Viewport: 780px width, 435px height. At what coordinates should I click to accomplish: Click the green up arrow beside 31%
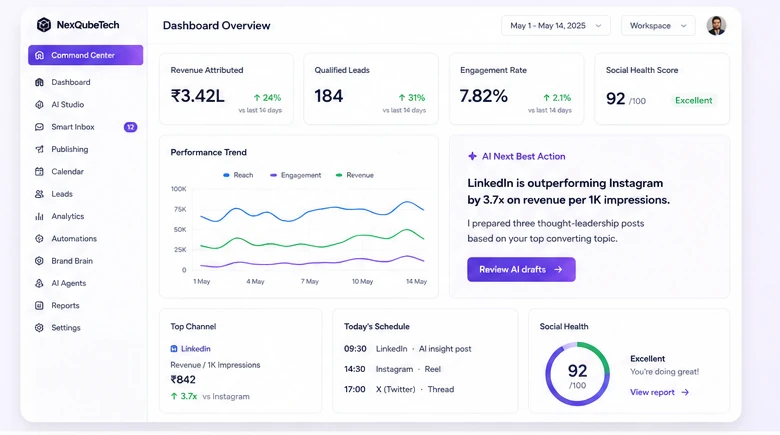point(401,98)
